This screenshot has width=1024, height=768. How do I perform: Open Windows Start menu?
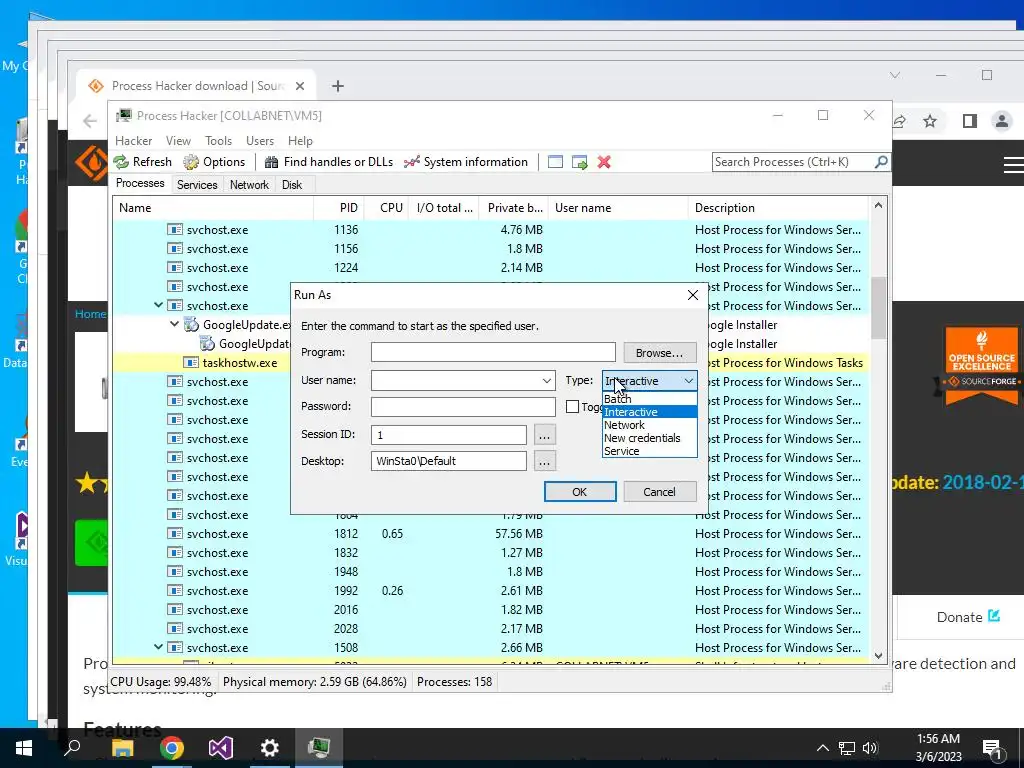[24, 748]
